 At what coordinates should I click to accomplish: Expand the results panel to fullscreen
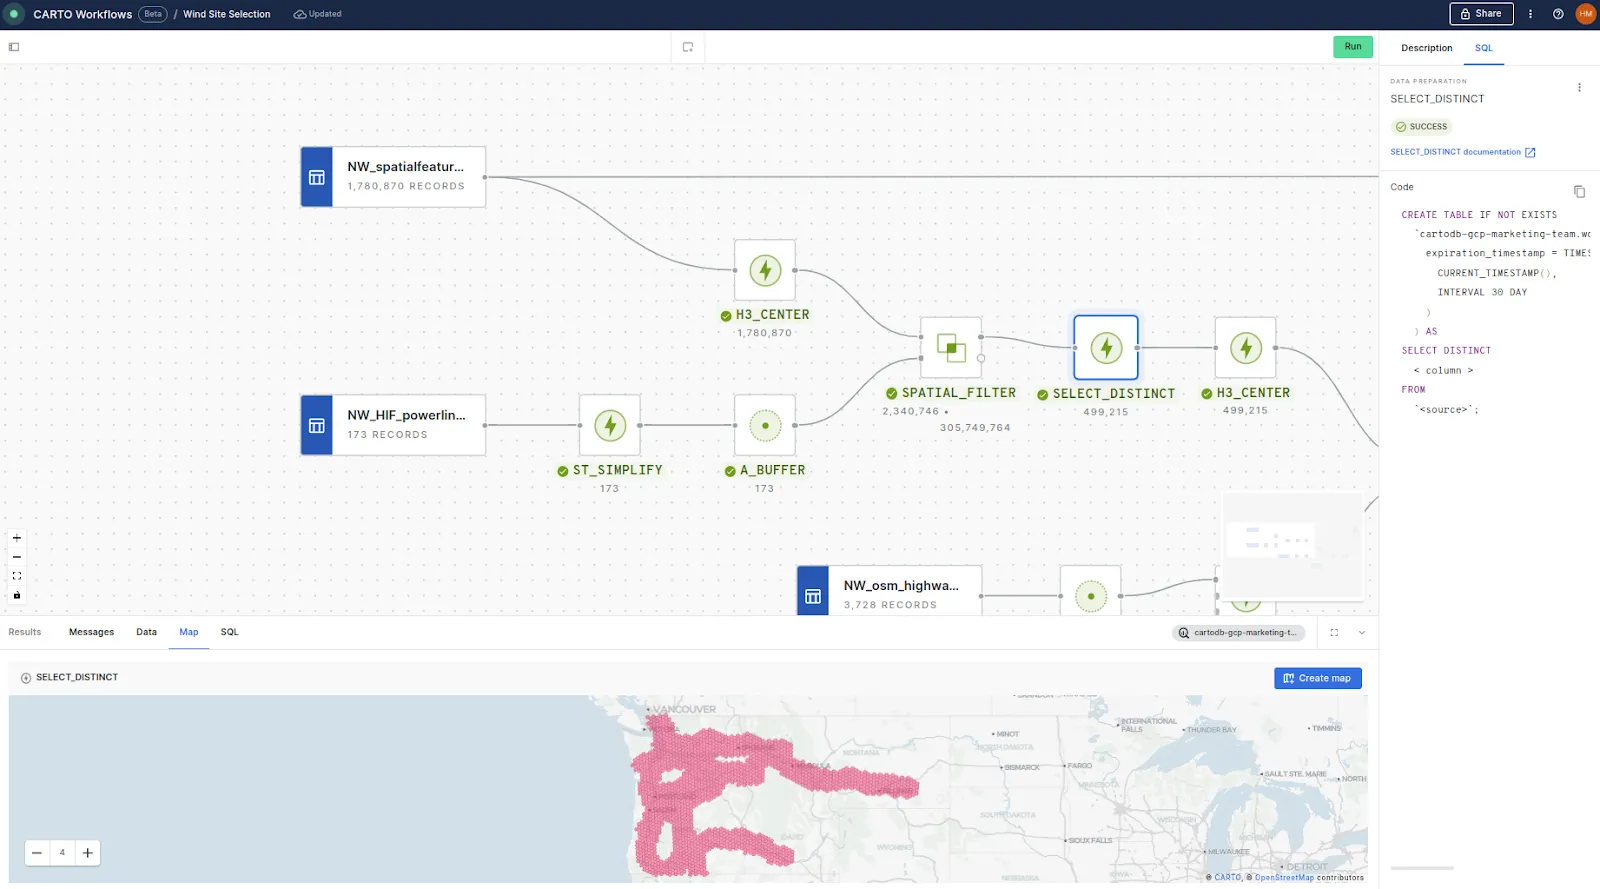(x=1334, y=632)
